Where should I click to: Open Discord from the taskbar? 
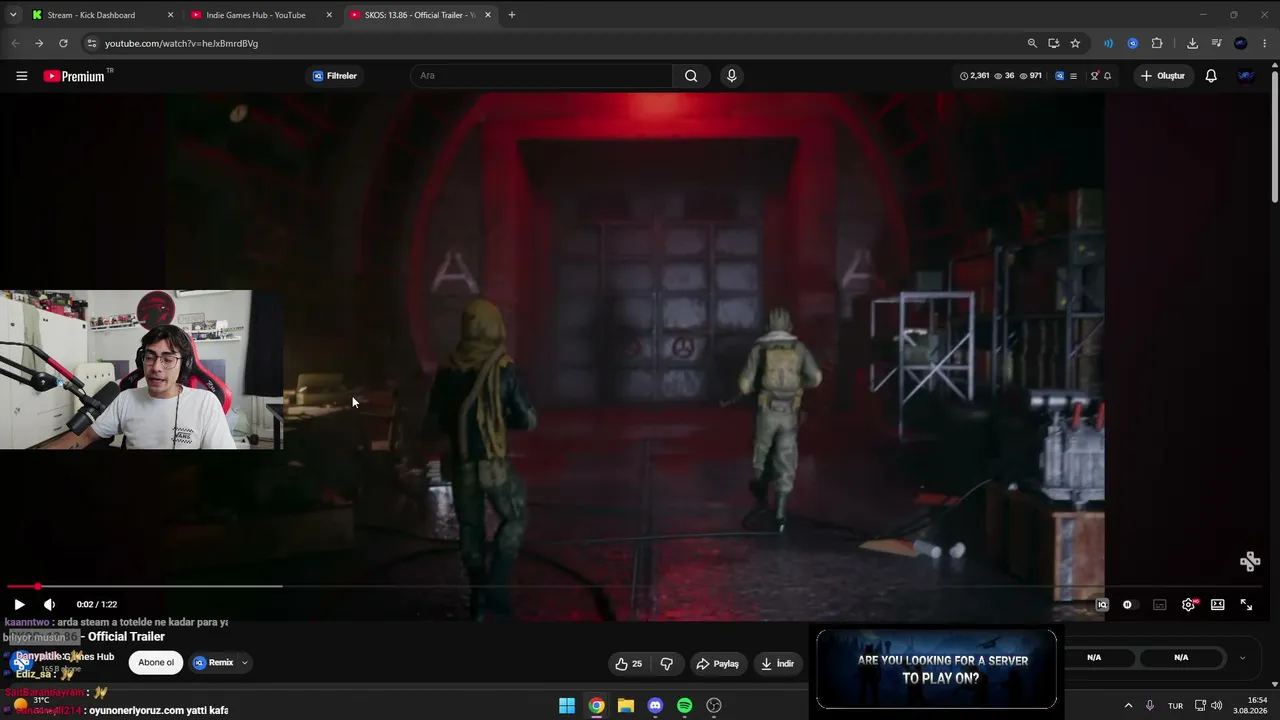pyautogui.click(x=655, y=706)
